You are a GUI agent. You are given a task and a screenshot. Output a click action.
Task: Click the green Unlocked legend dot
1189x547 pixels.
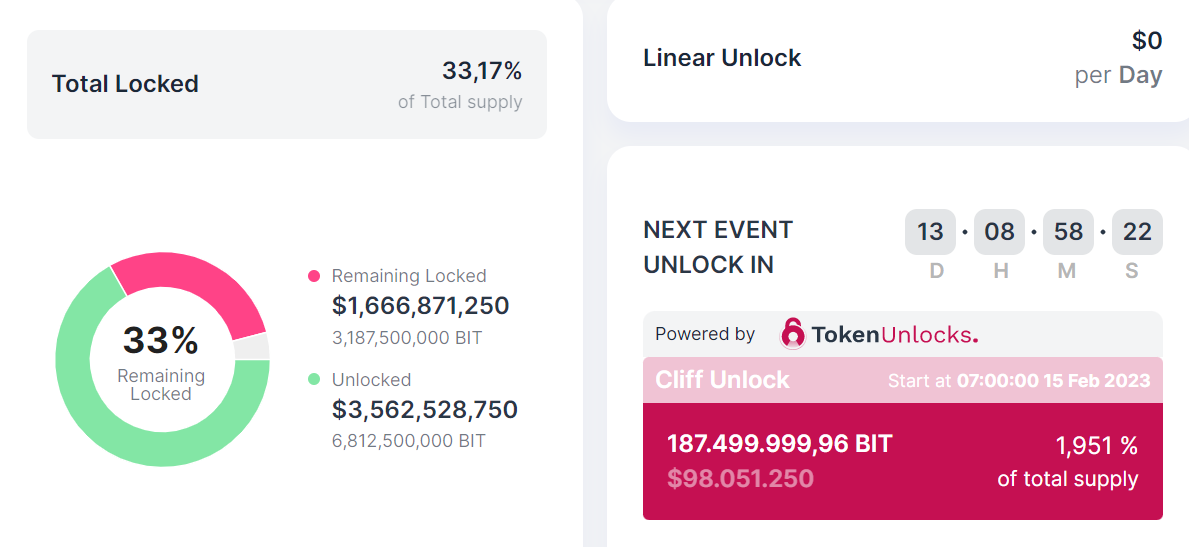click(314, 380)
